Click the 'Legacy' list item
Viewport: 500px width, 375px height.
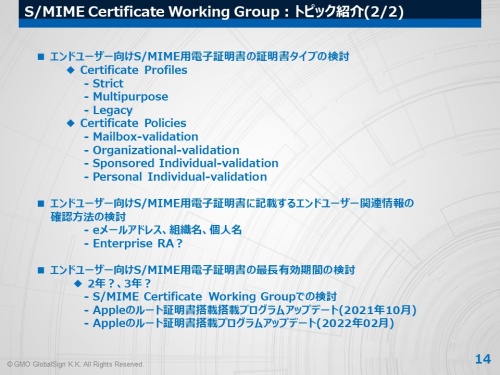coord(112,110)
